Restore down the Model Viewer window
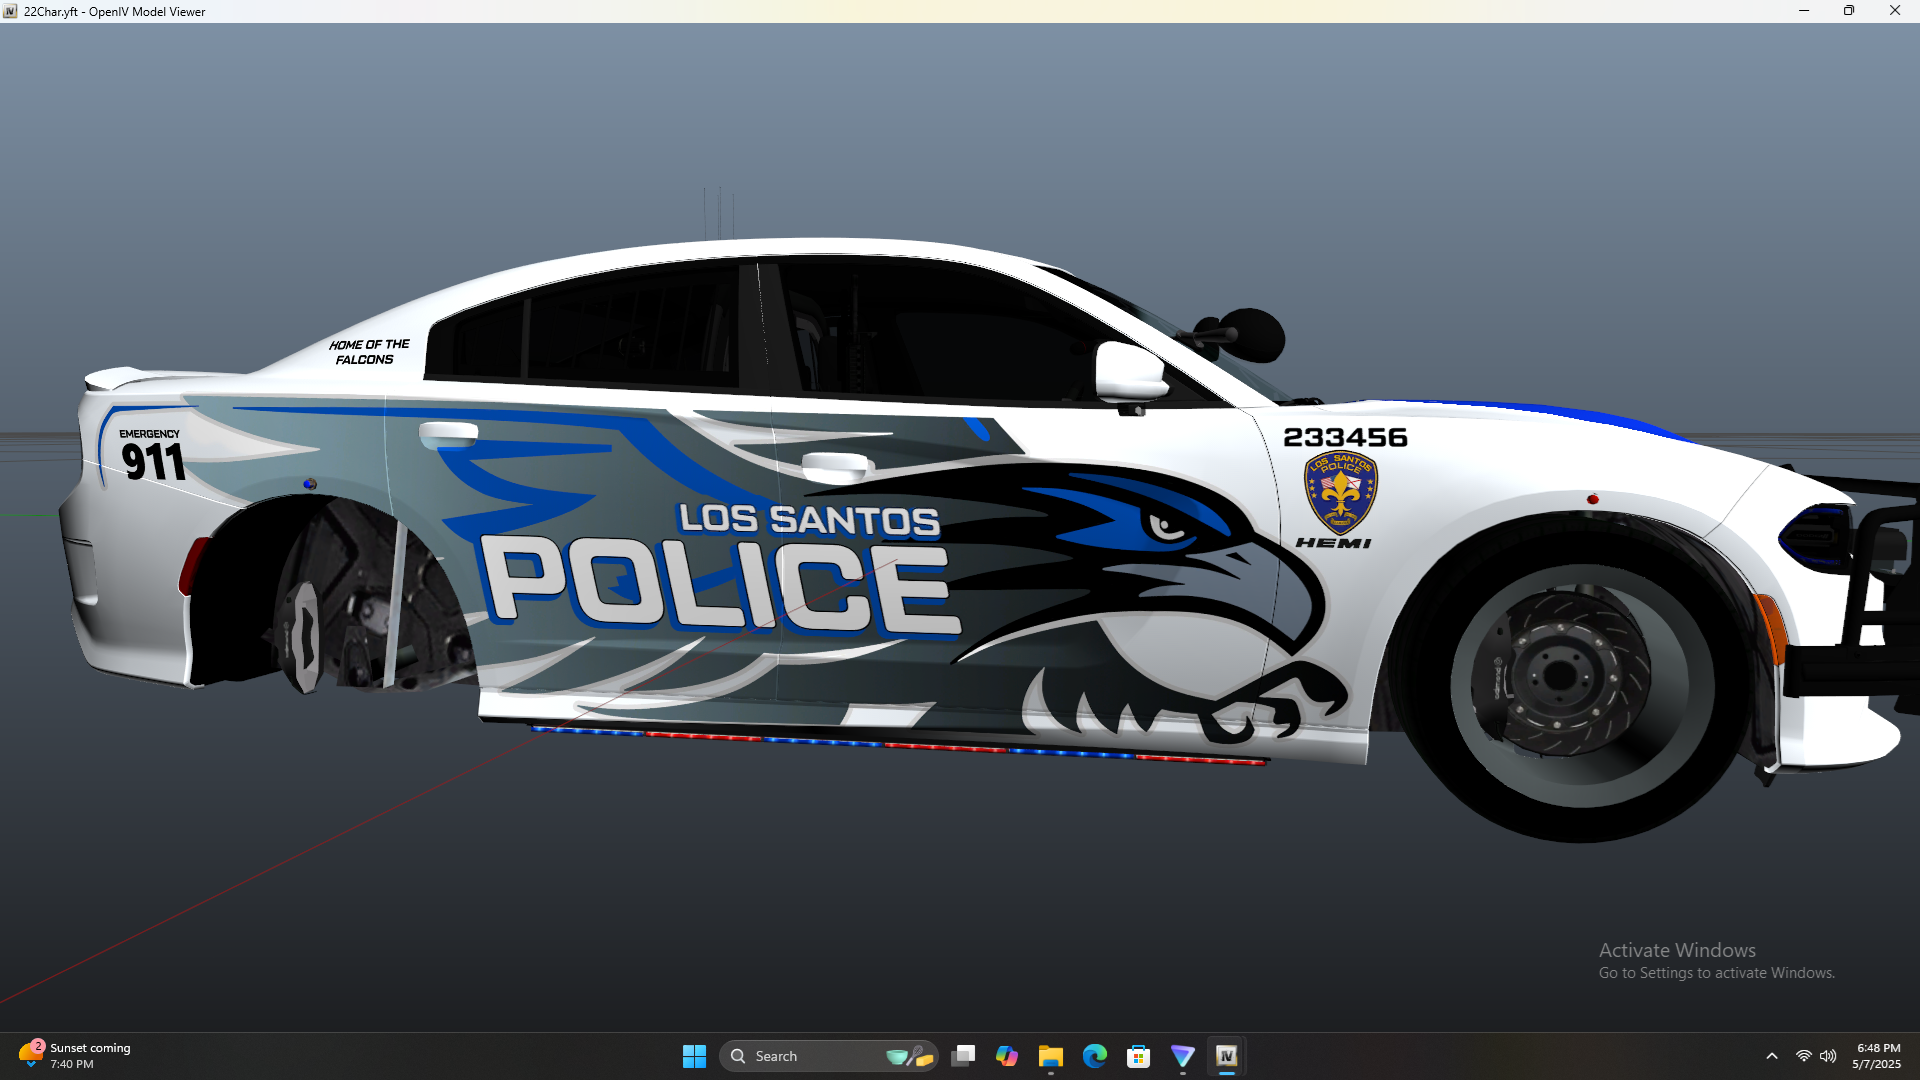The height and width of the screenshot is (1080, 1920). tap(1849, 11)
